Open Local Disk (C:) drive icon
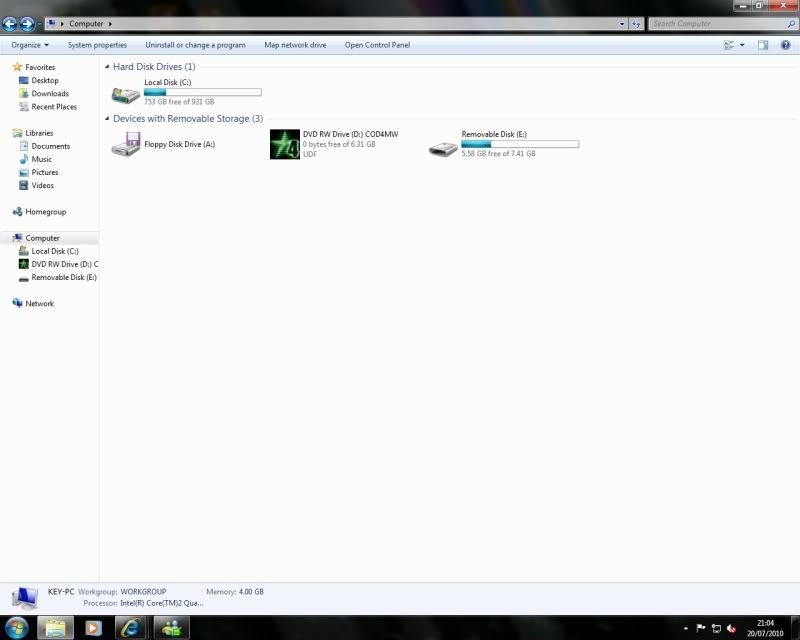The height and width of the screenshot is (640, 800). 126,94
